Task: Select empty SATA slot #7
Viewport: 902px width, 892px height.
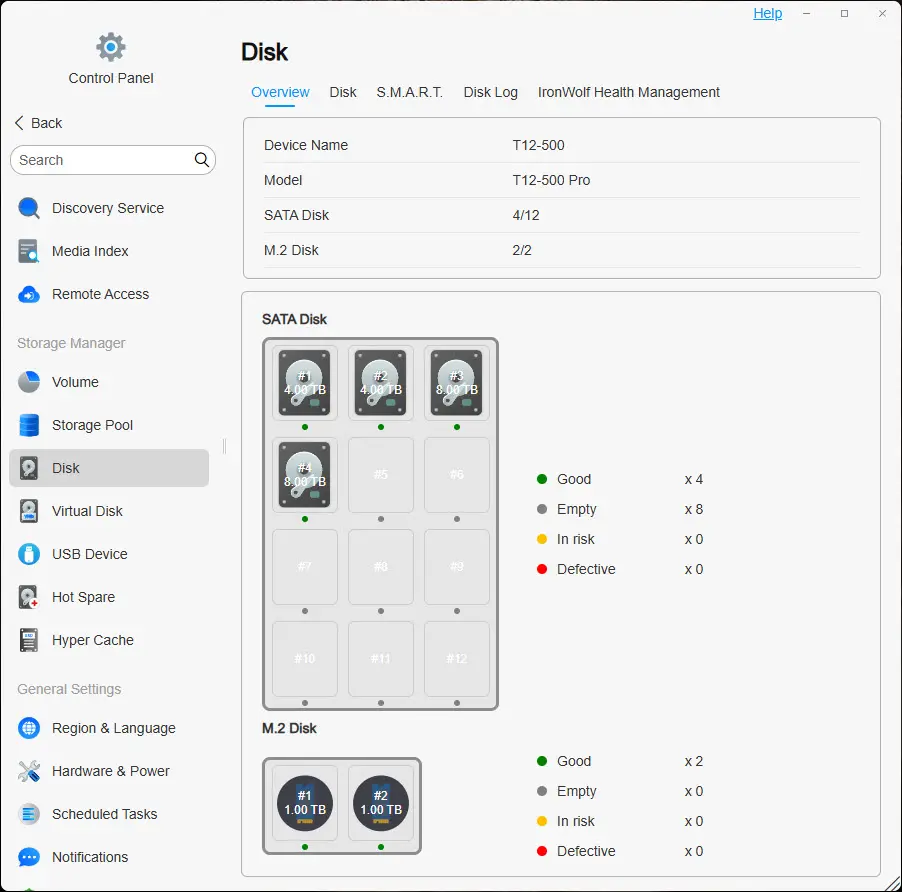Action: point(305,567)
